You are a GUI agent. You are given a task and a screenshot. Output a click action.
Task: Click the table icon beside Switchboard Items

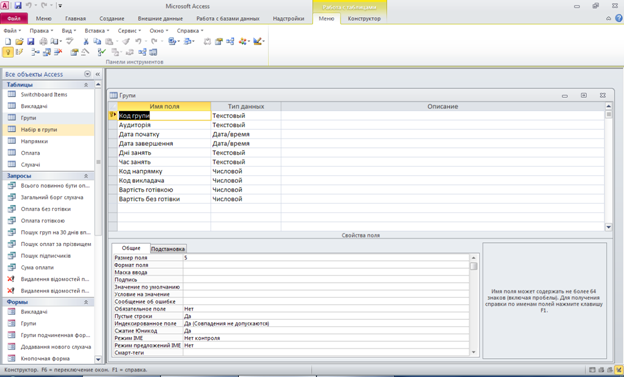click(x=12, y=94)
